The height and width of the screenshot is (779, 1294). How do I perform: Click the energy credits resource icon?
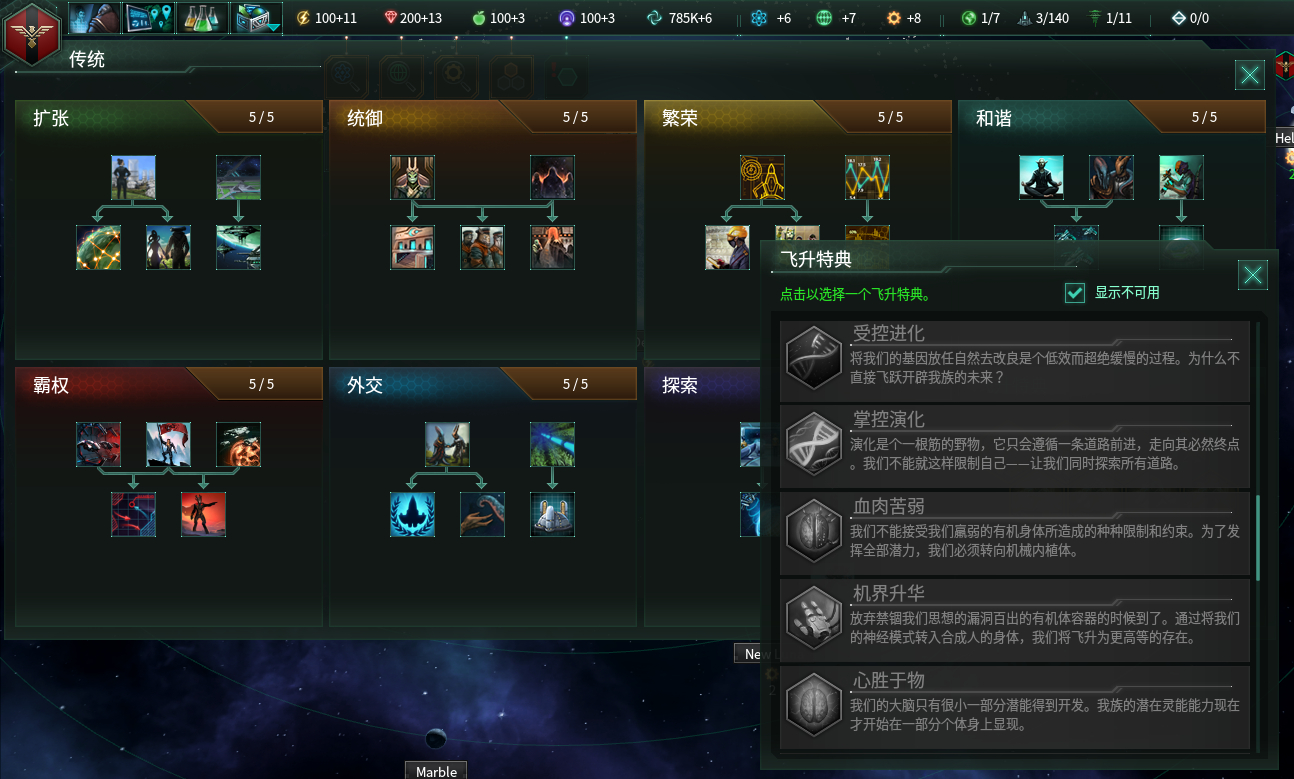[303, 18]
